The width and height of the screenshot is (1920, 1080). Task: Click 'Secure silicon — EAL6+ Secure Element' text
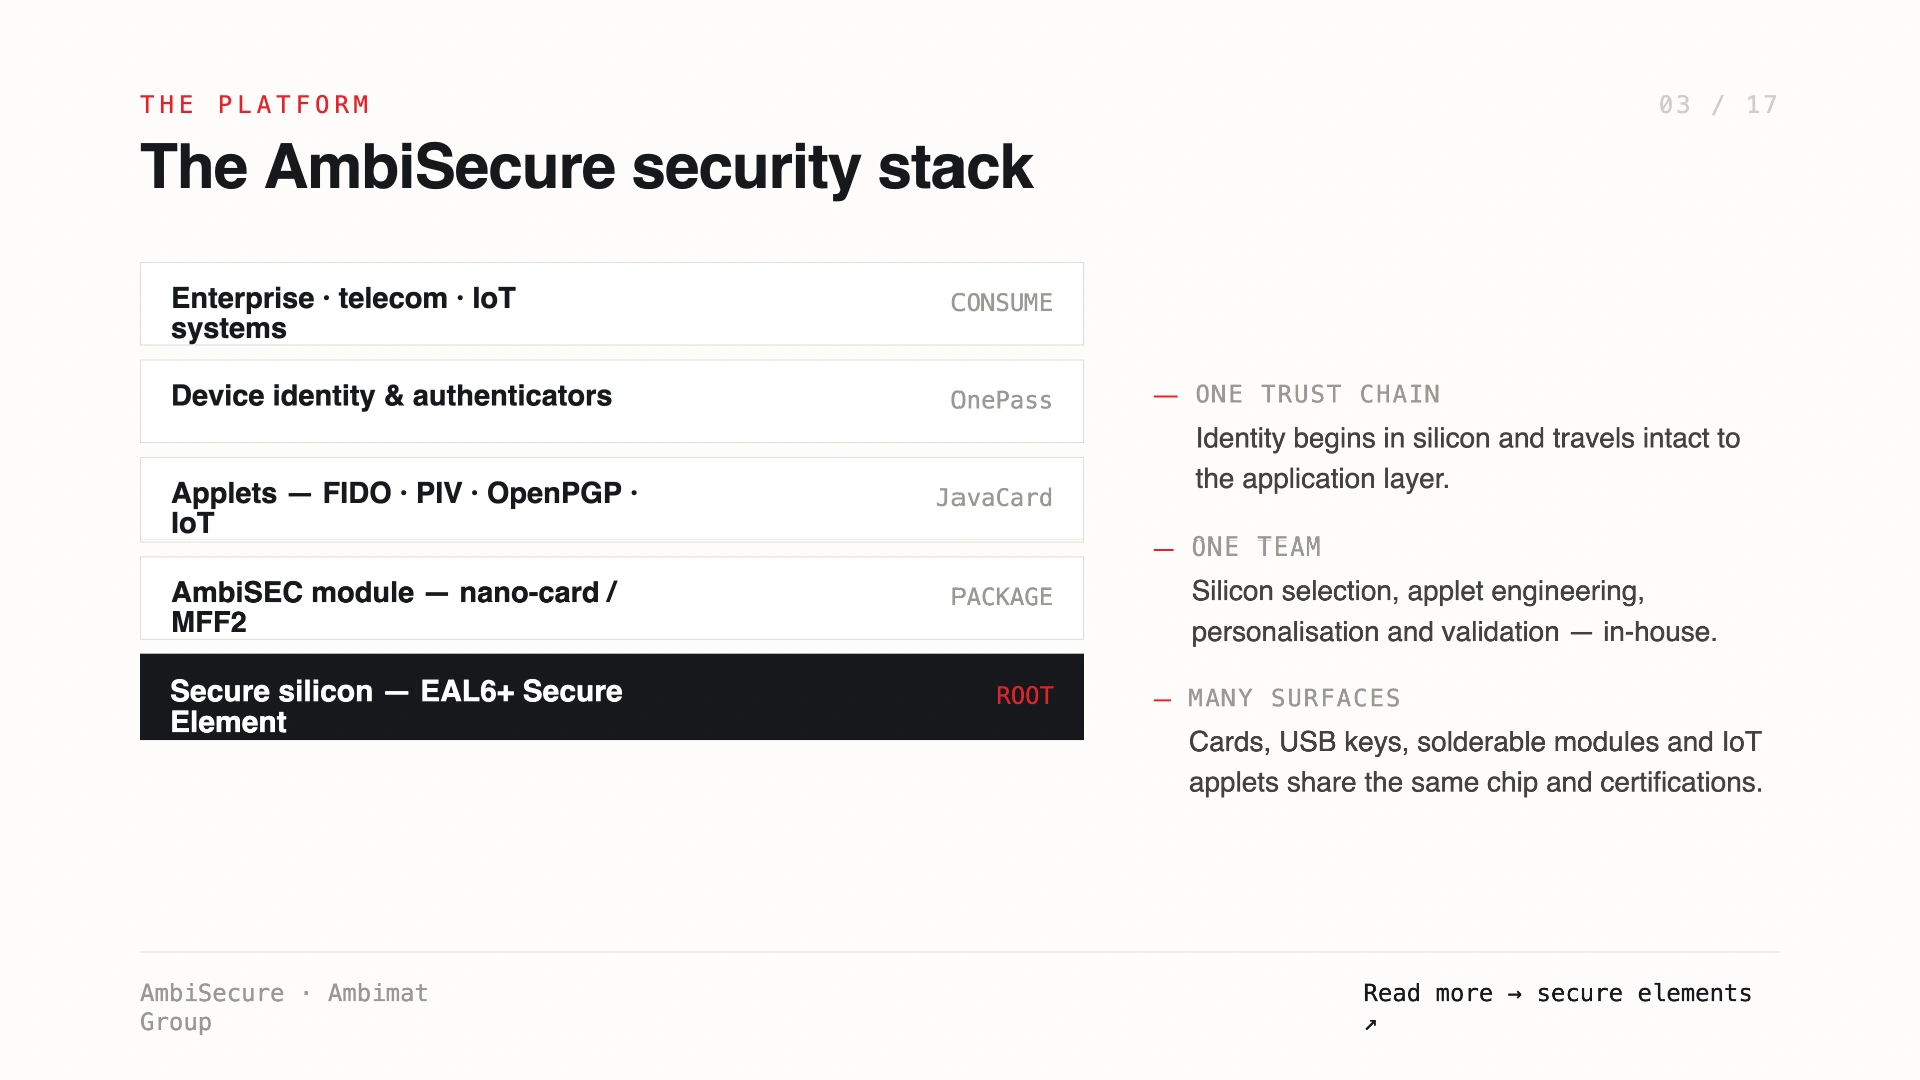(x=396, y=706)
